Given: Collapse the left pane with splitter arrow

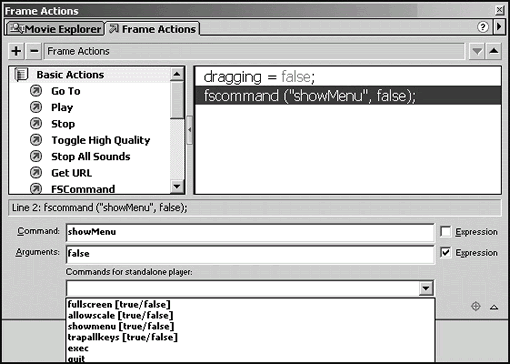Looking at the screenshot, I should click(x=189, y=130).
